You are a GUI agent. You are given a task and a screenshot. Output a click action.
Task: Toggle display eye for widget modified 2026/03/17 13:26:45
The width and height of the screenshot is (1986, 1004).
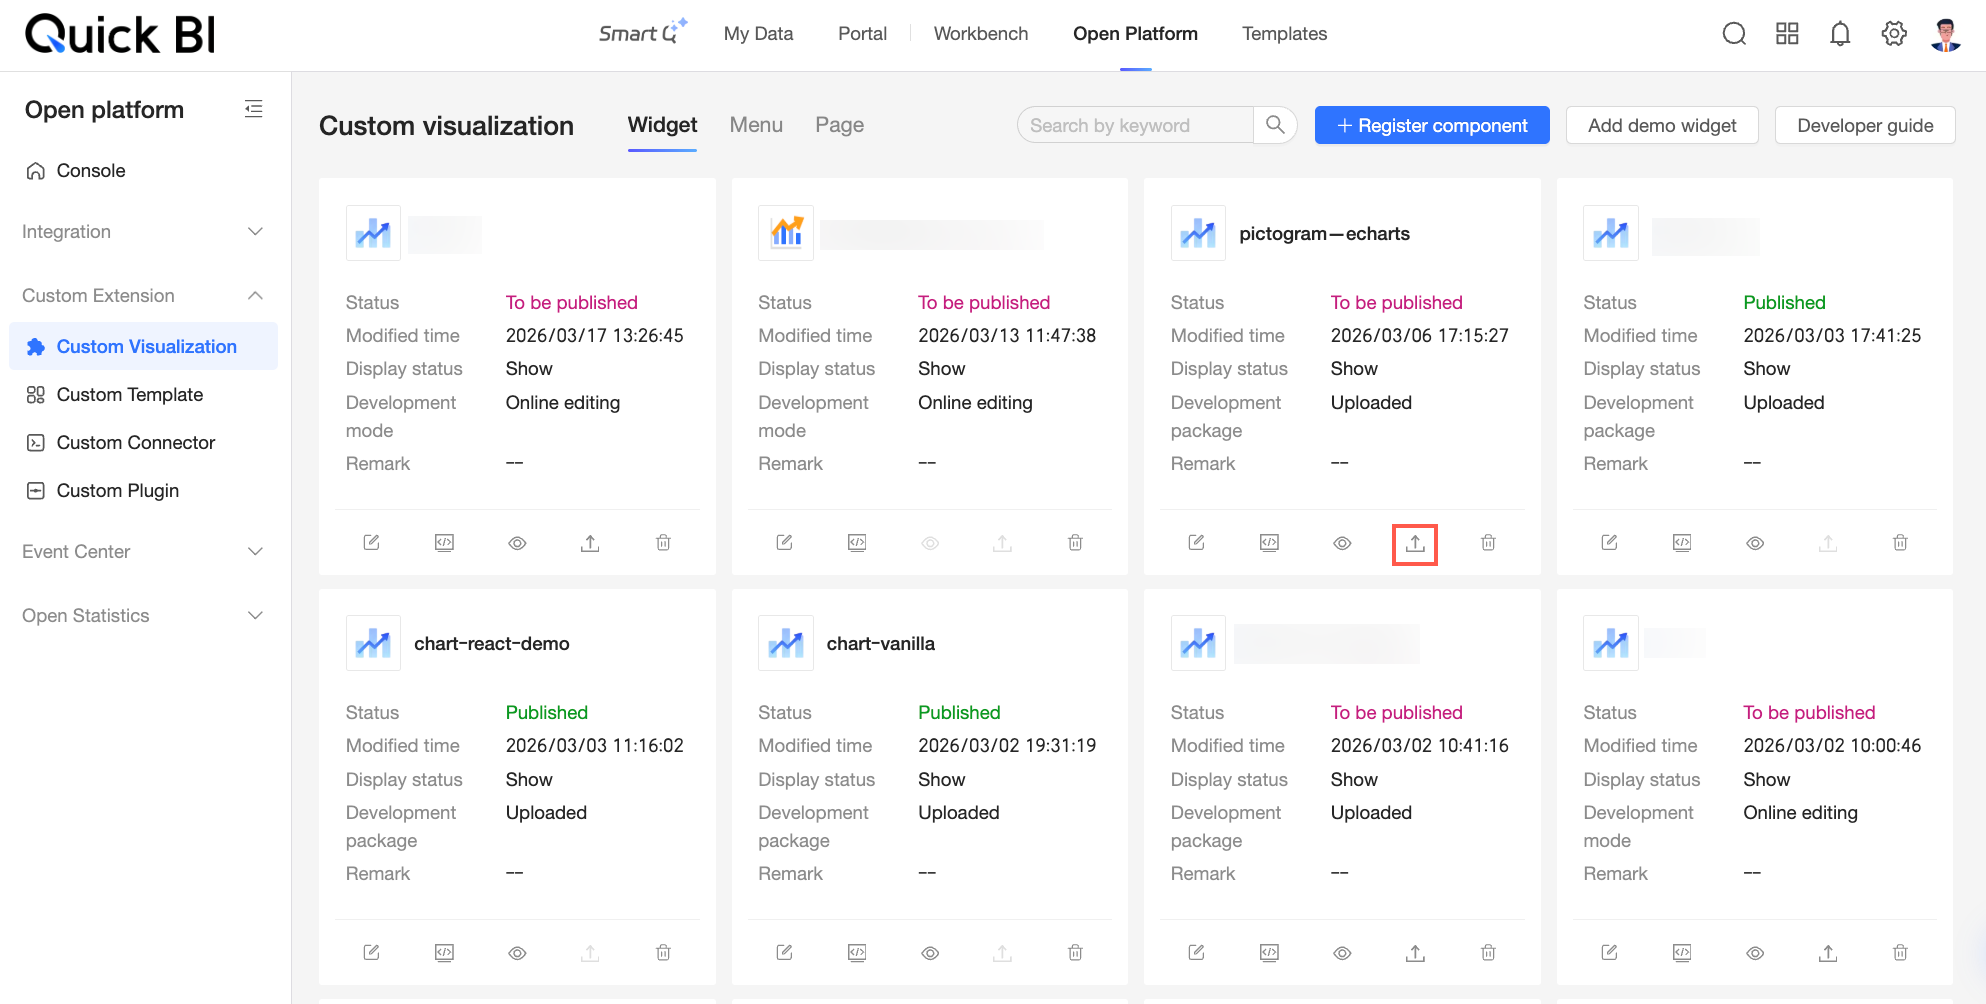point(517,543)
